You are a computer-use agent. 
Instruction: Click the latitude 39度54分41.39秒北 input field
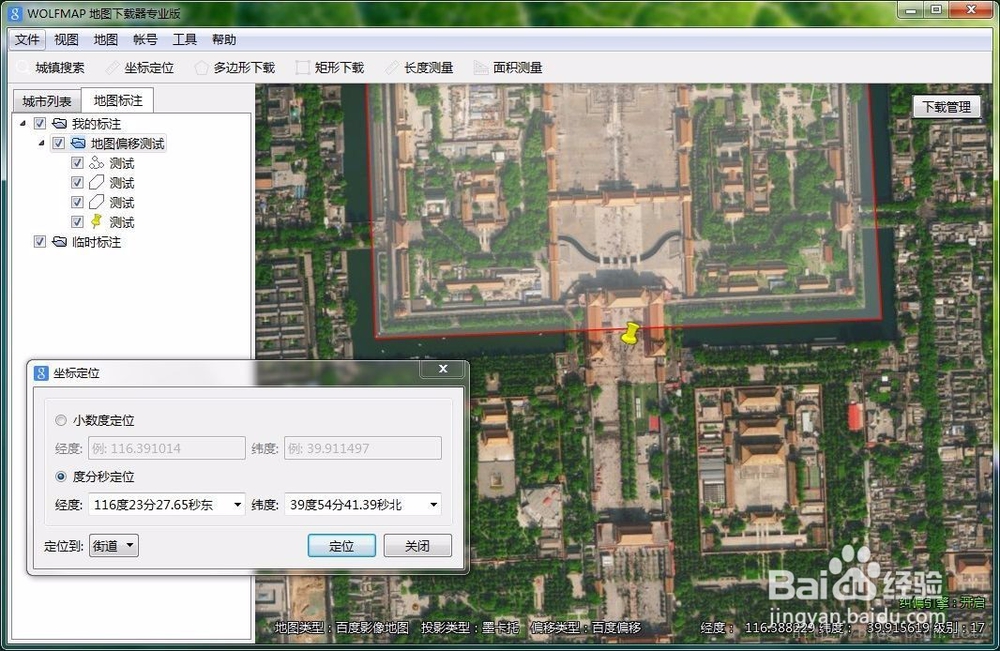[350, 504]
